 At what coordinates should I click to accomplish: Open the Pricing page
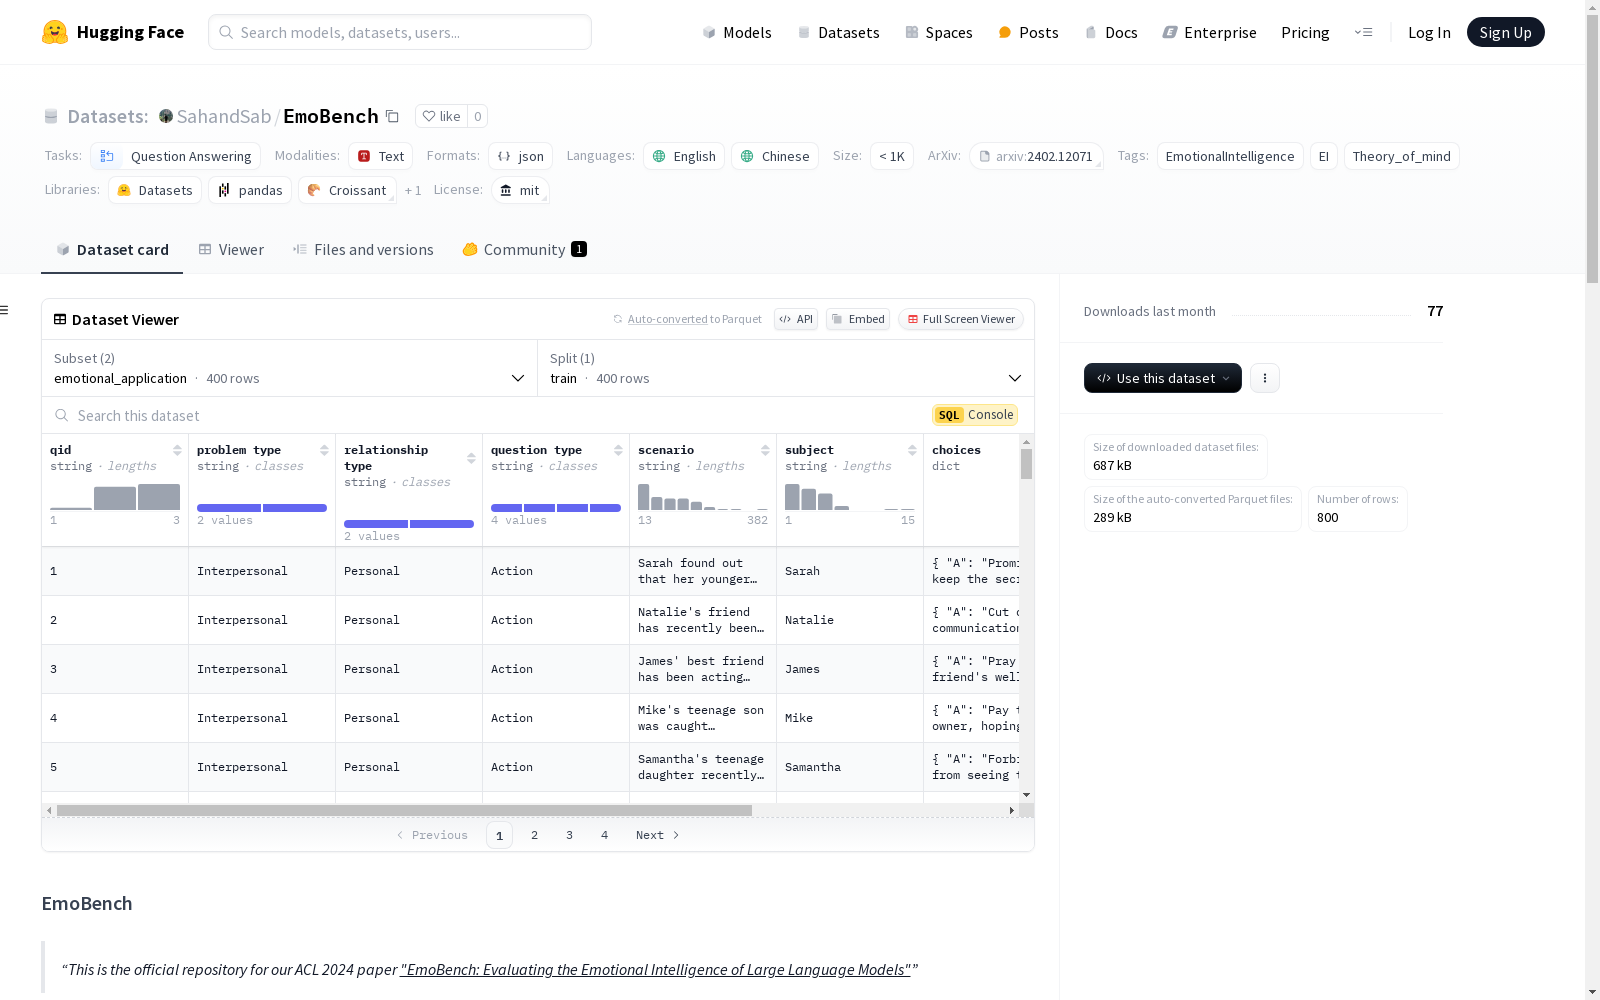(1305, 32)
